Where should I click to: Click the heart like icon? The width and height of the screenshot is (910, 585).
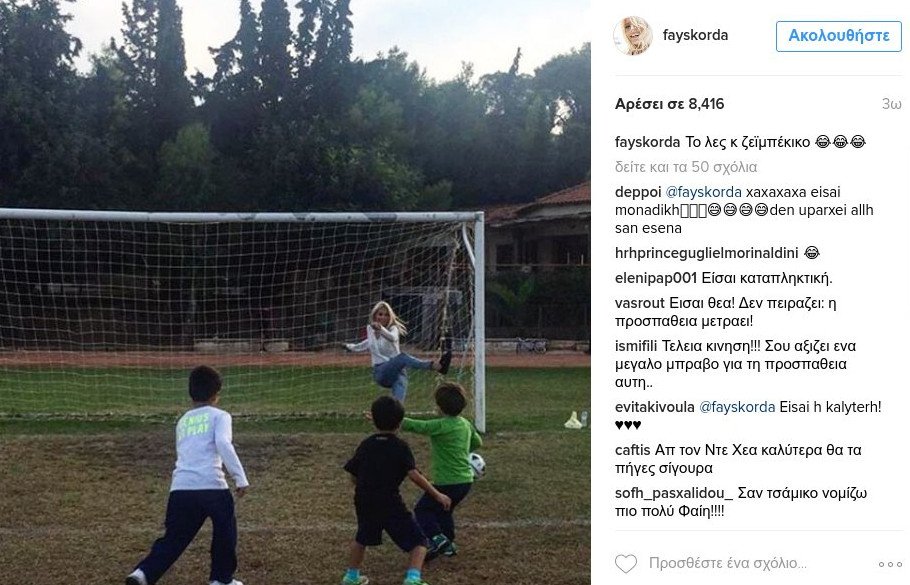626,564
